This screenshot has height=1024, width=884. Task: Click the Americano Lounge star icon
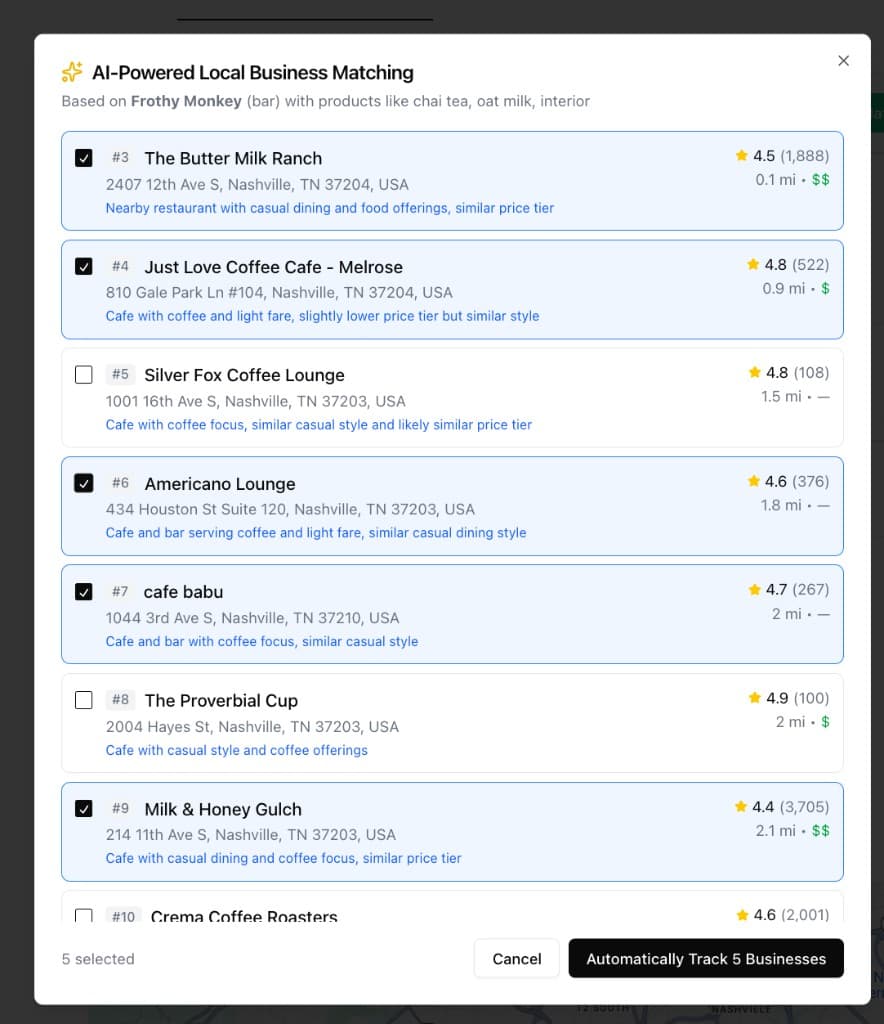coord(753,481)
